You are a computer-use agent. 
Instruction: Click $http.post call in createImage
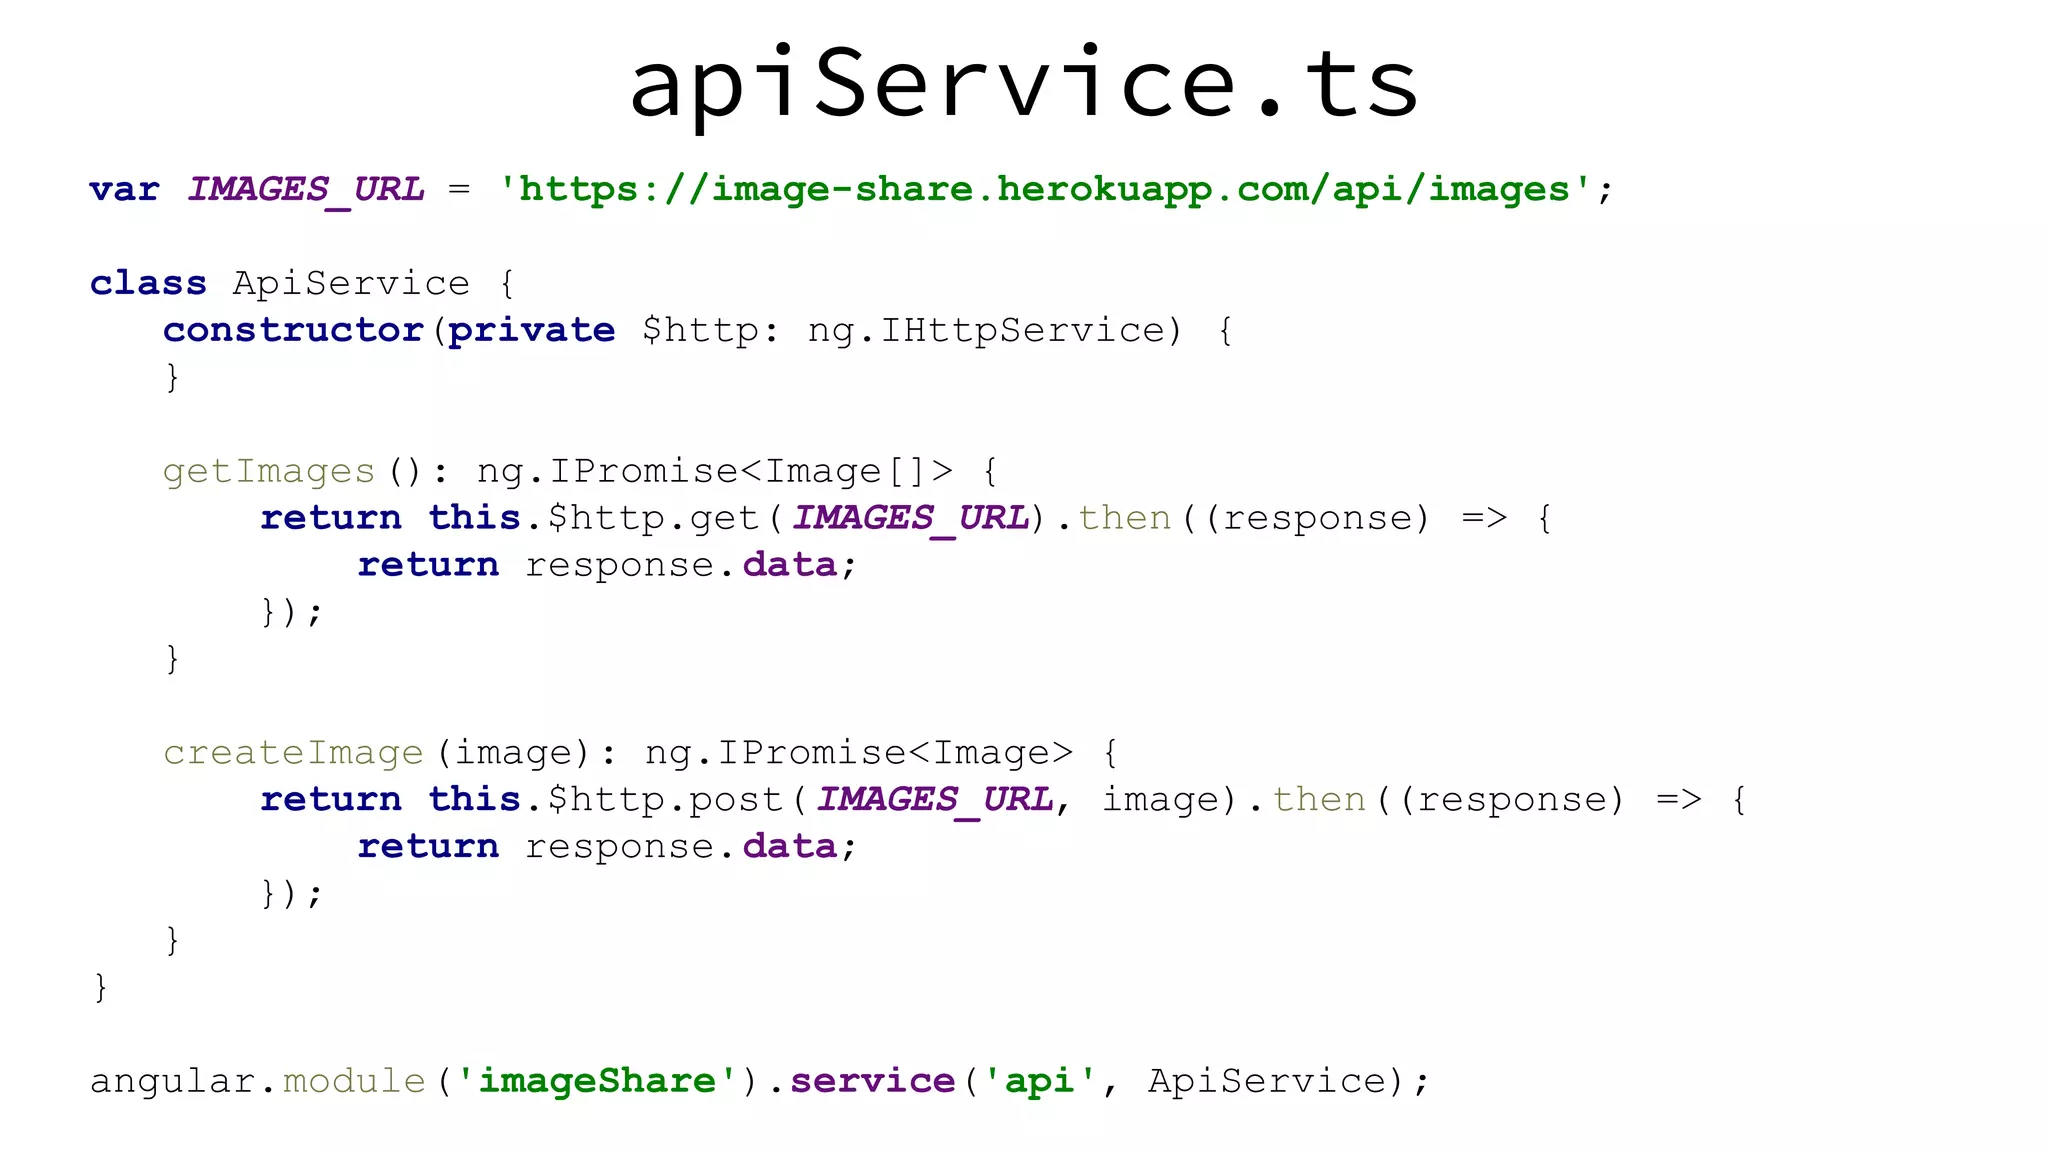click(664, 800)
